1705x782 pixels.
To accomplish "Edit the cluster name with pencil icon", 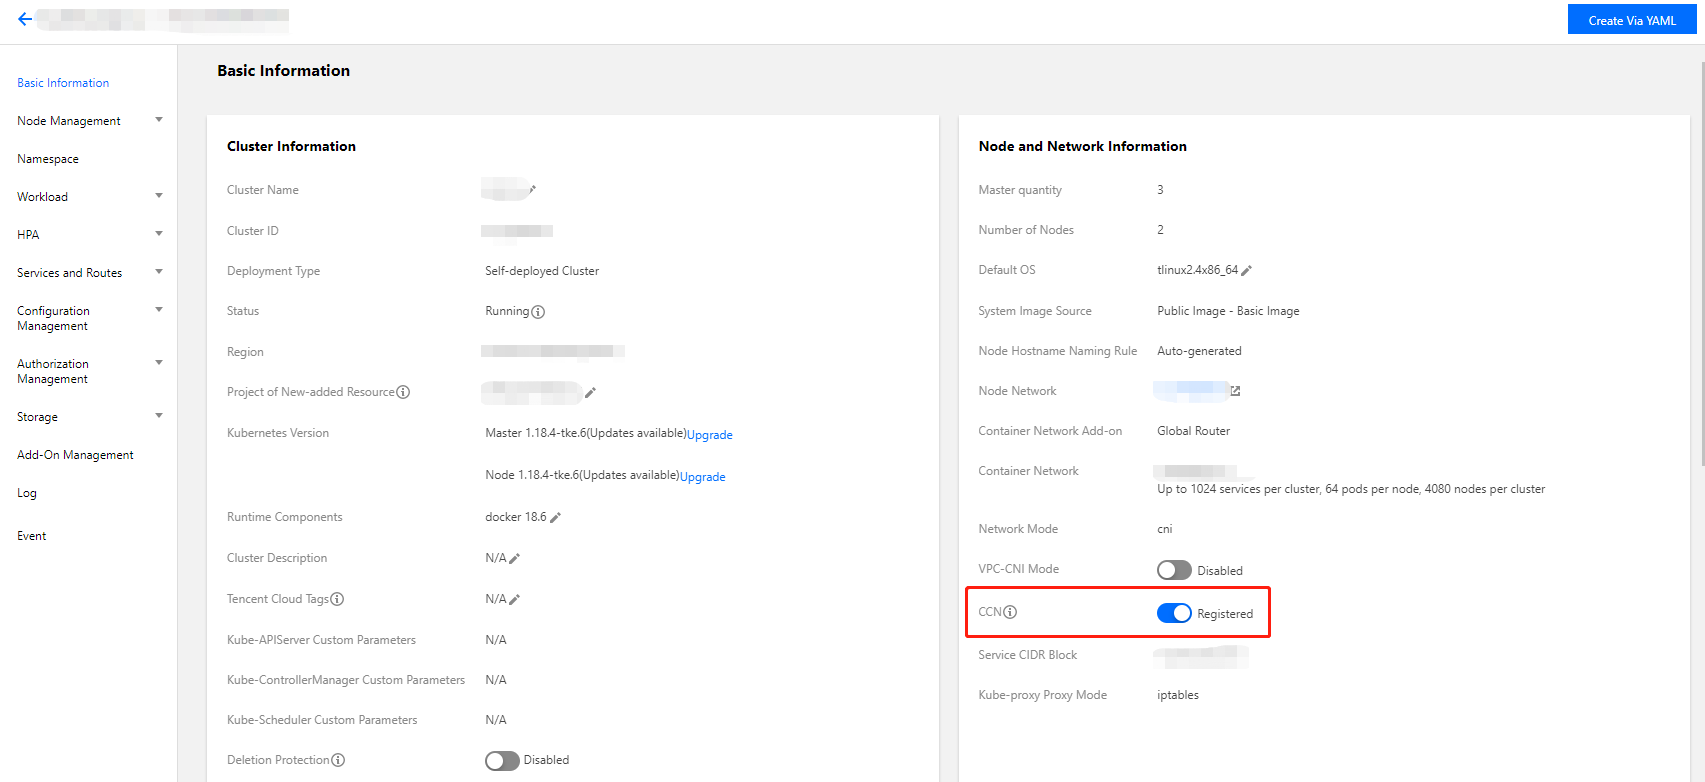I will pos(532,189).
